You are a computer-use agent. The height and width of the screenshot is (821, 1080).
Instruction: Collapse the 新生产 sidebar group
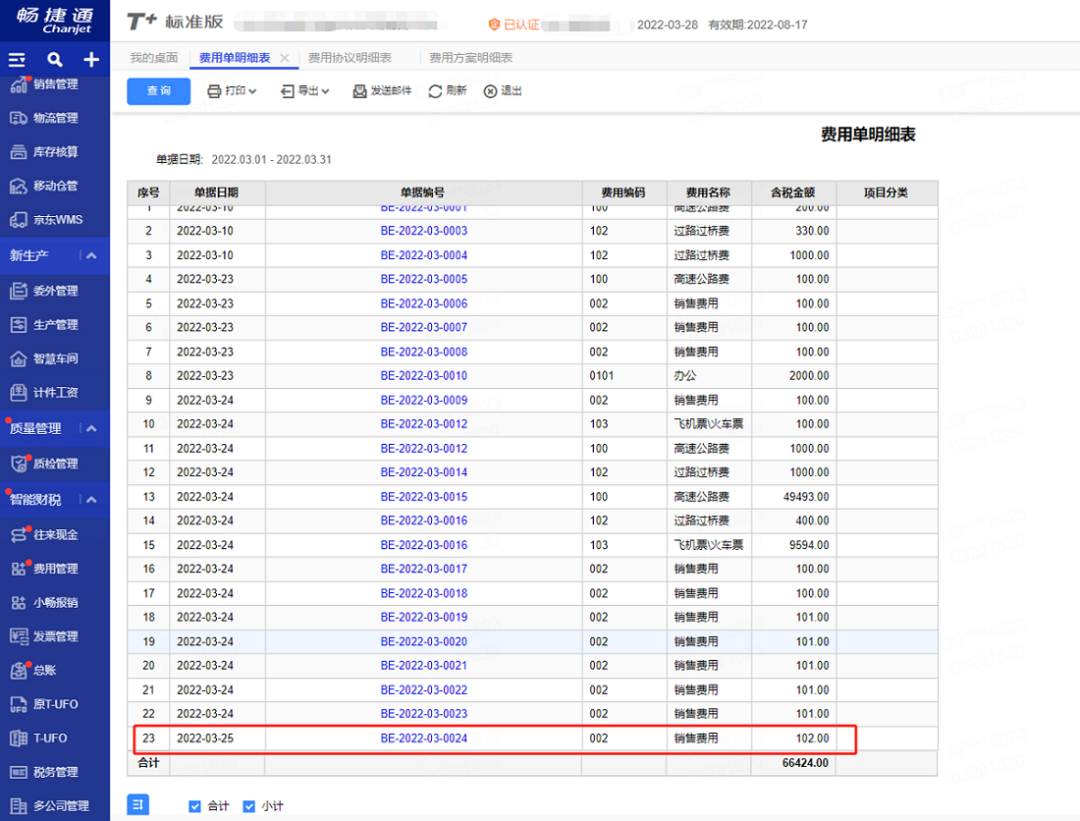click(91, 256)
